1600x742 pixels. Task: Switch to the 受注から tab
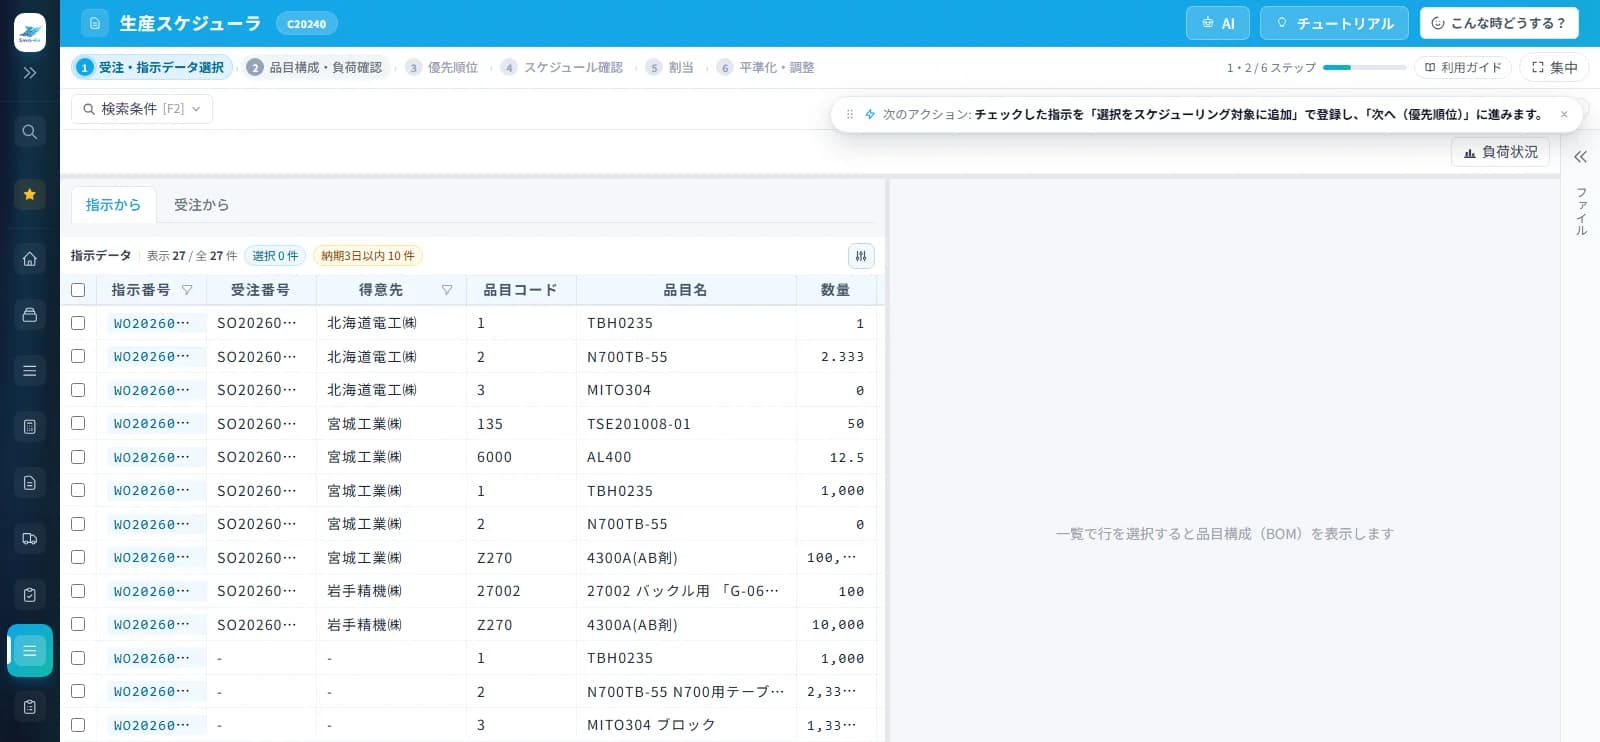tap(201, 204)
